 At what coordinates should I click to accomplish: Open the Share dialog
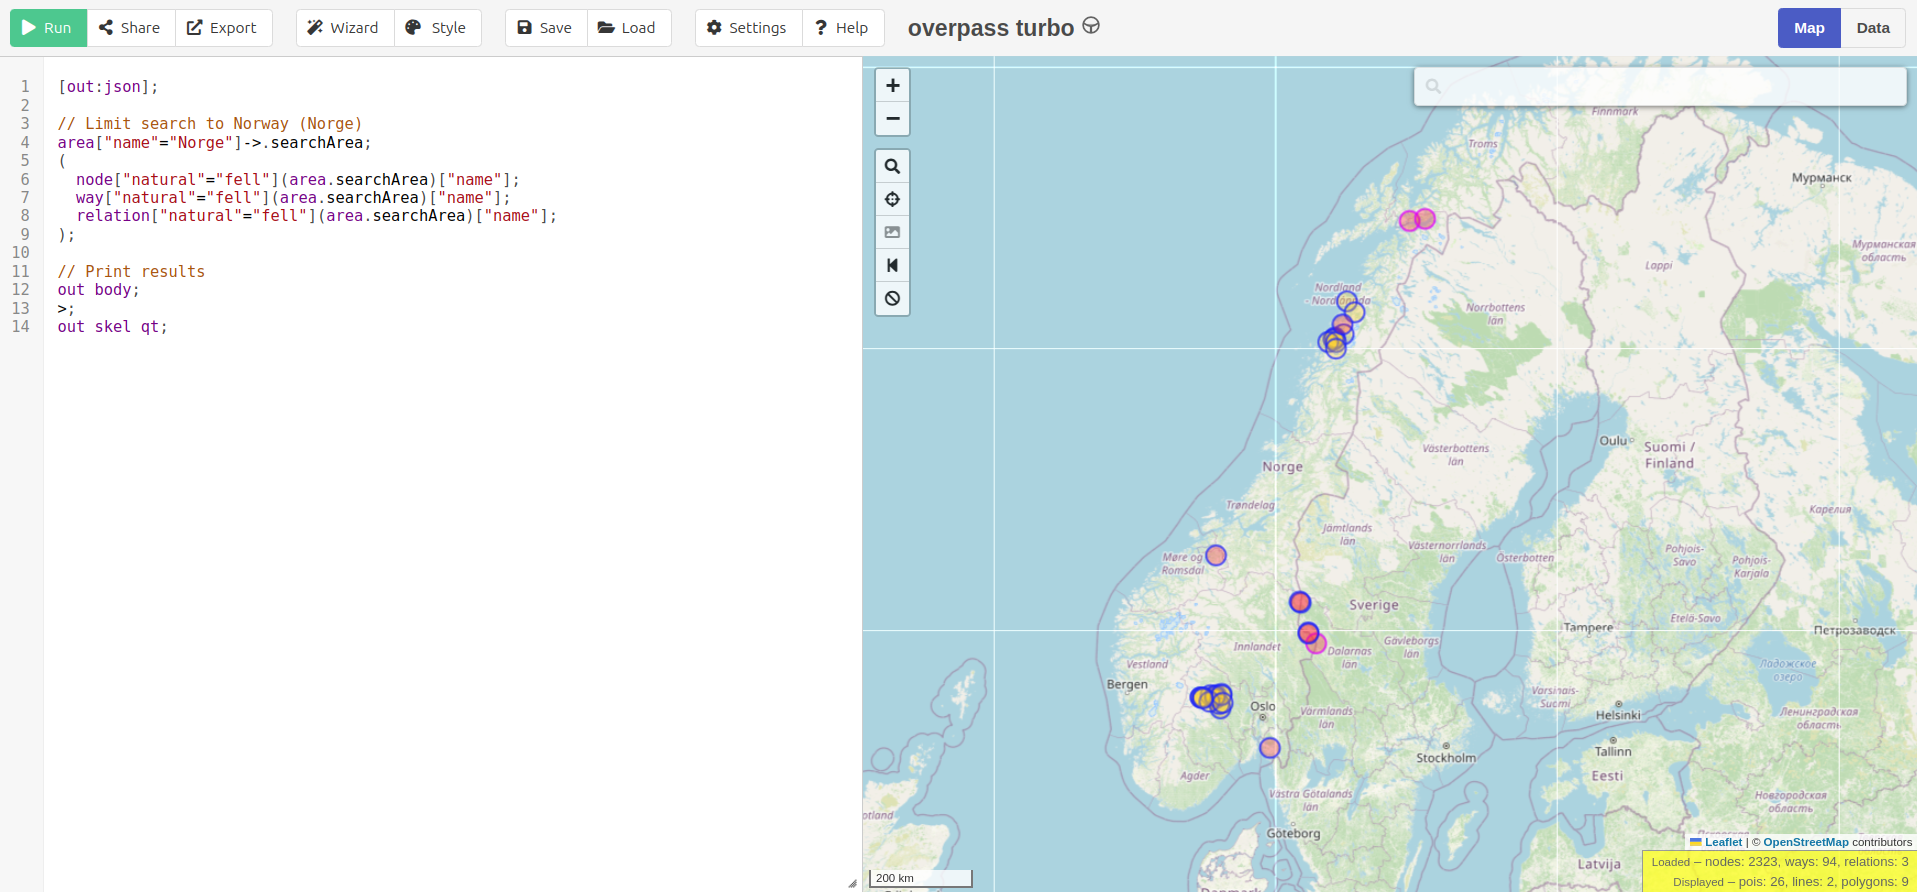pos(130,28)
